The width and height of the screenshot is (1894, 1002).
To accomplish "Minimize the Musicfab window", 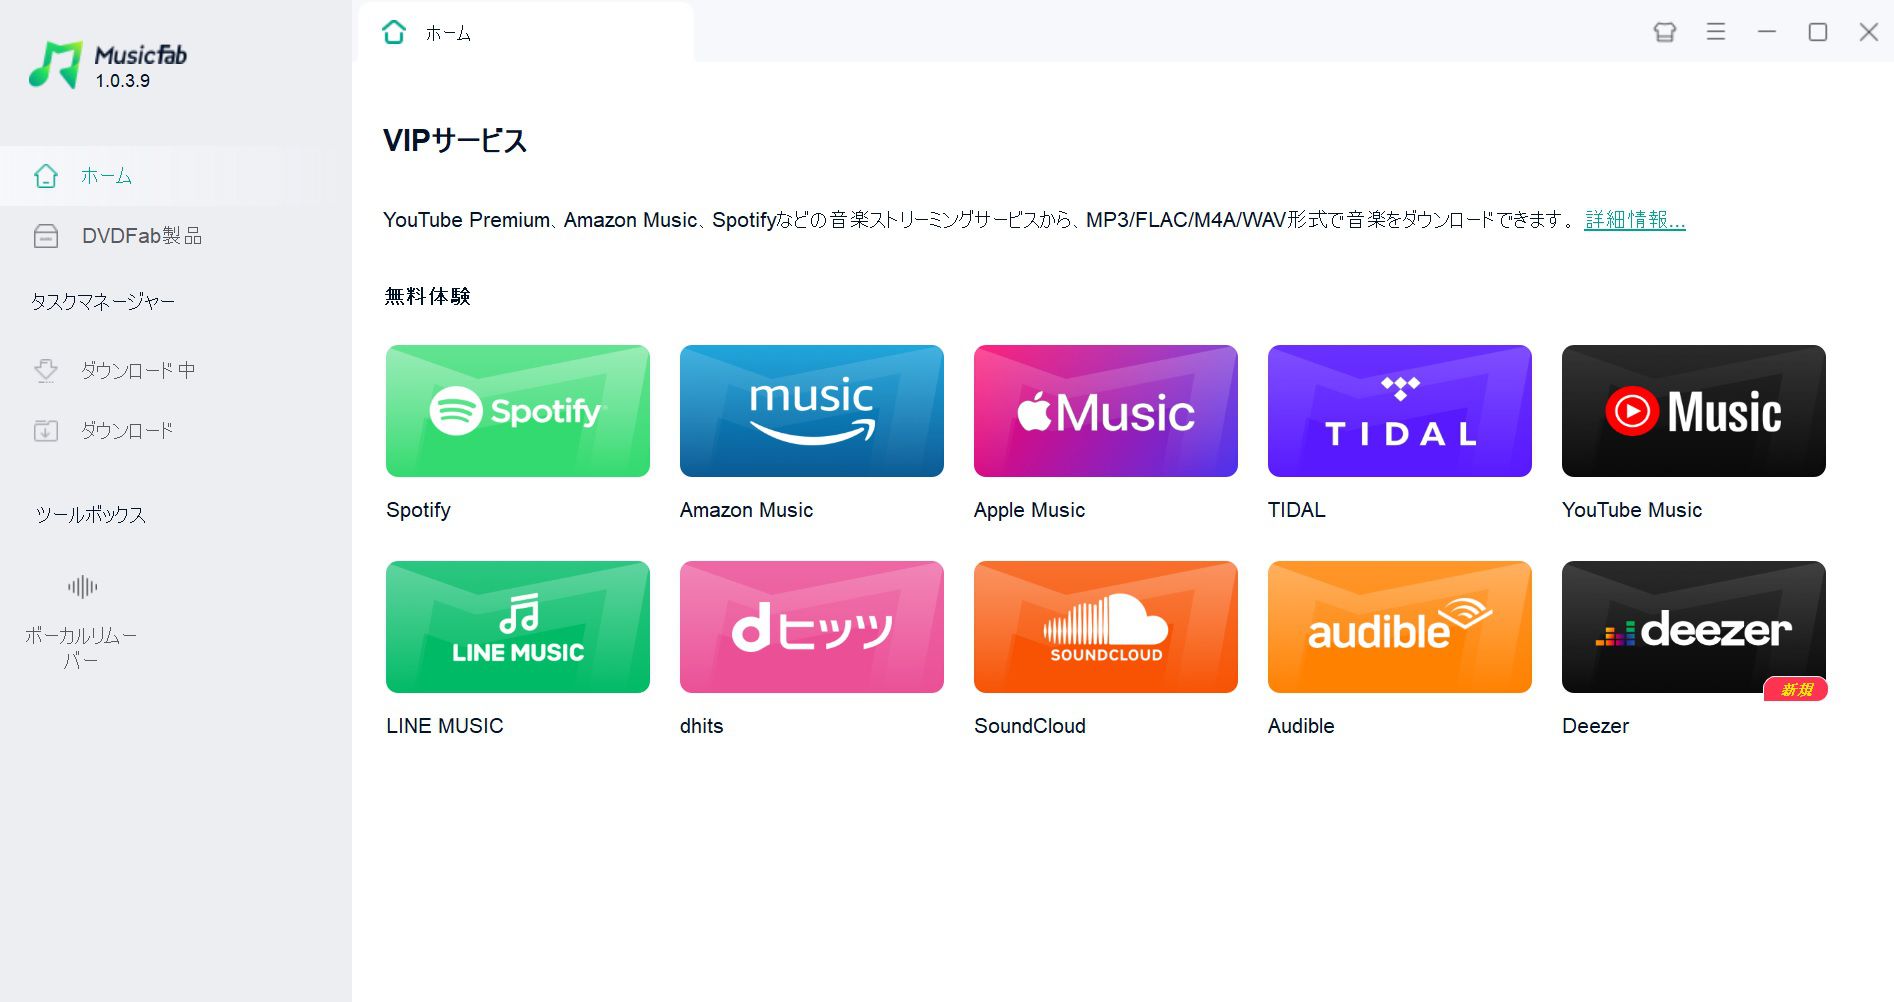I will [x=1767, y=32].
